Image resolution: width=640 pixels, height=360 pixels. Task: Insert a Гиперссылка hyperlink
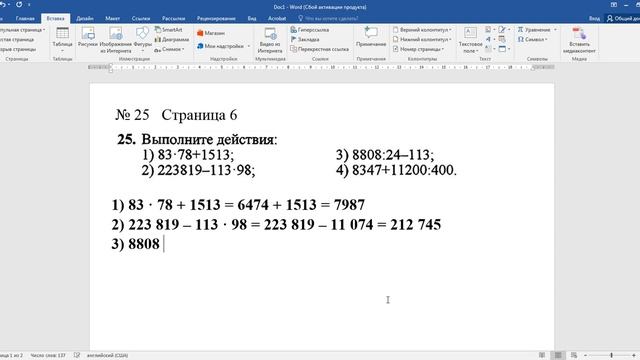coord(310,30)
